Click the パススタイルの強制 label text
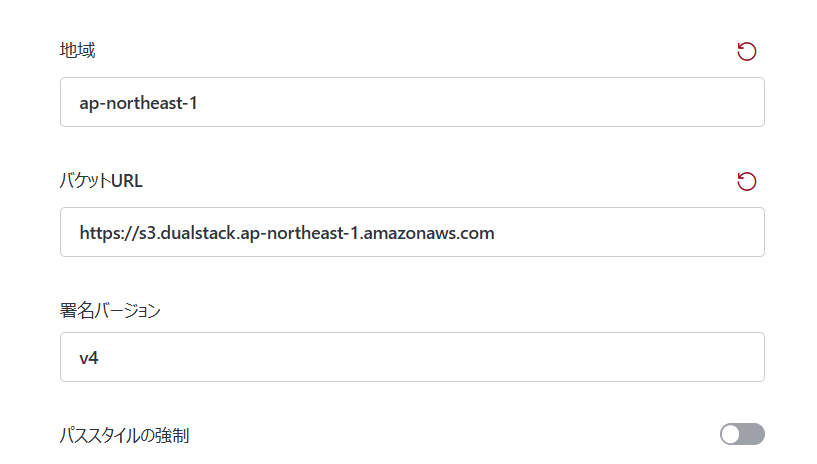This screenshot has height=464, width=817. (x=125, y=435)
